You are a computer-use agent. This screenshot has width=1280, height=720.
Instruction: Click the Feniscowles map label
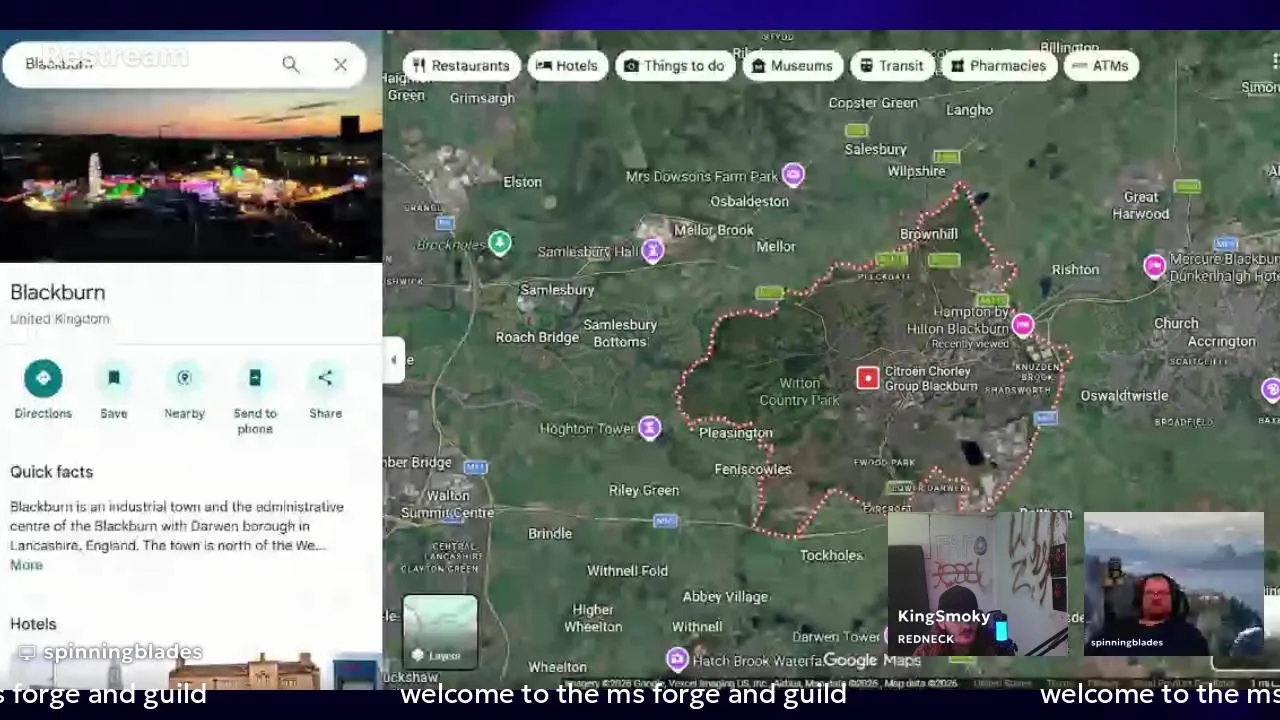[x=753, y=469]
